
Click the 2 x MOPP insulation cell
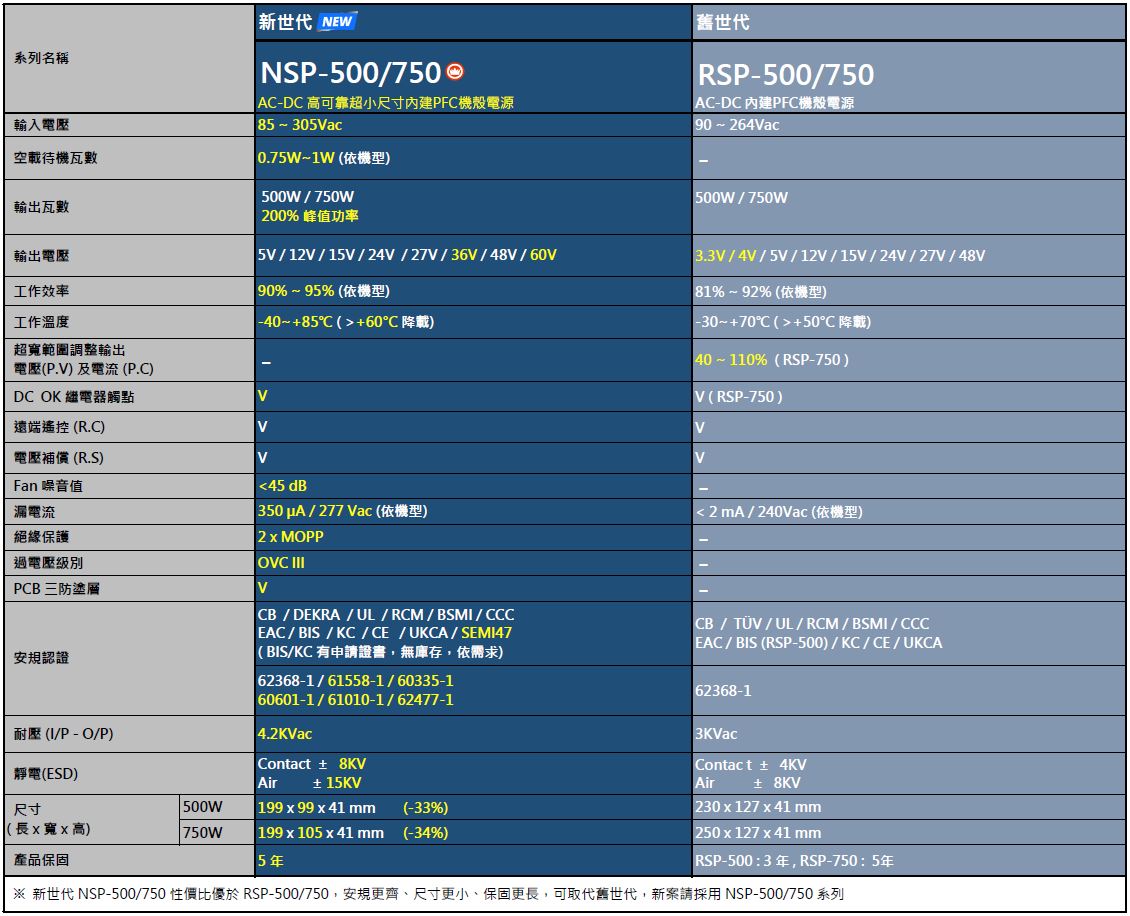point(291,537)
